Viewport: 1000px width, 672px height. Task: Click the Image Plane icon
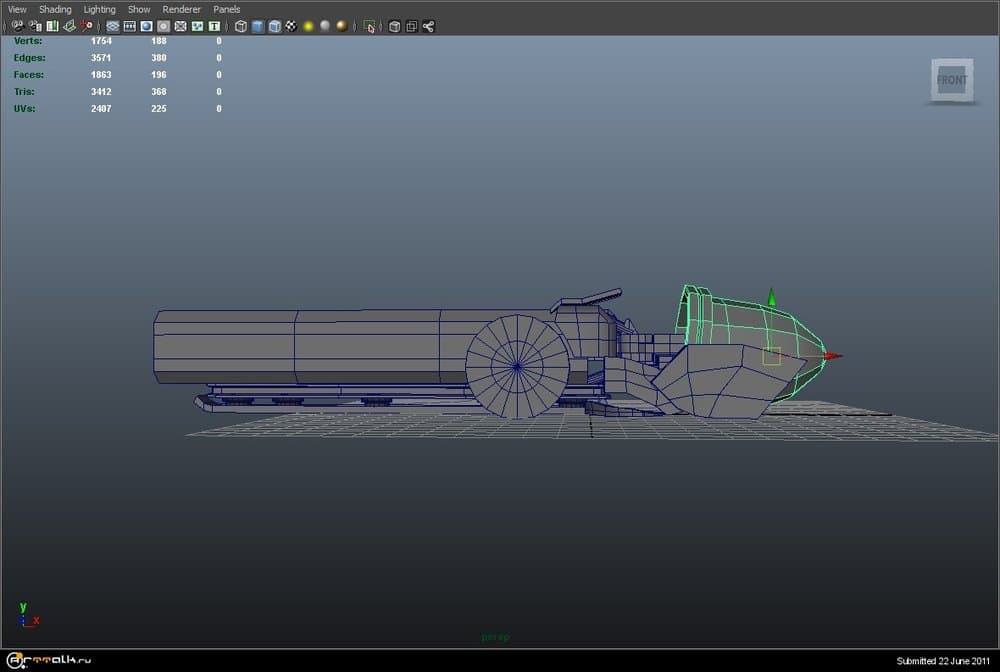pos(69,26)
